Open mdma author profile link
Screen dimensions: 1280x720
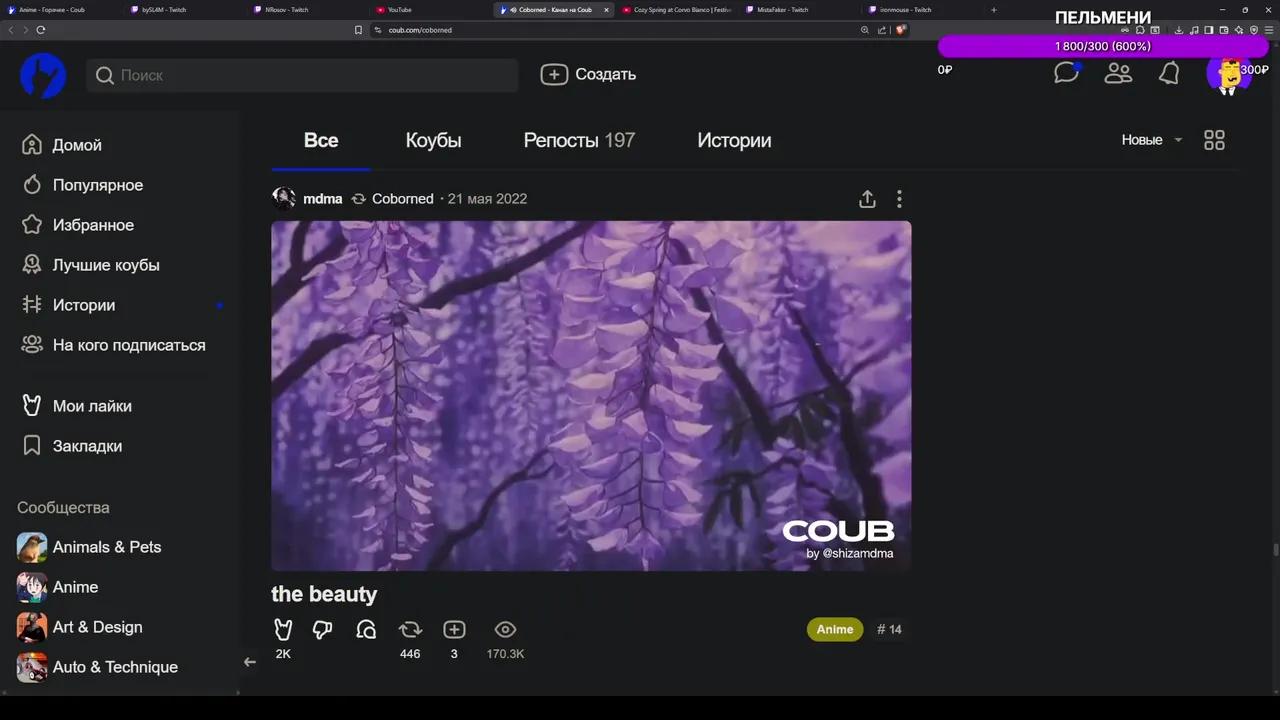(x=322, y=199)
